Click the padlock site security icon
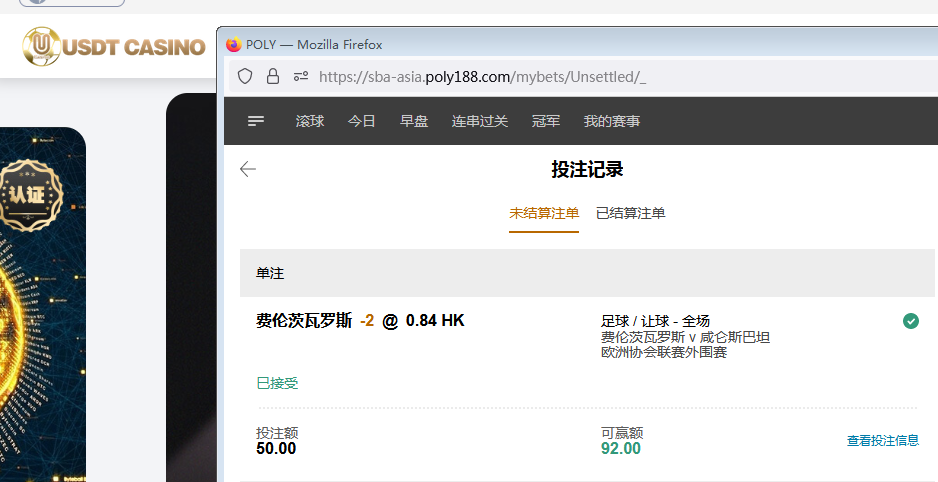This screenshot has height=482, width=938. pyautogui.click(x=272, y=76)
